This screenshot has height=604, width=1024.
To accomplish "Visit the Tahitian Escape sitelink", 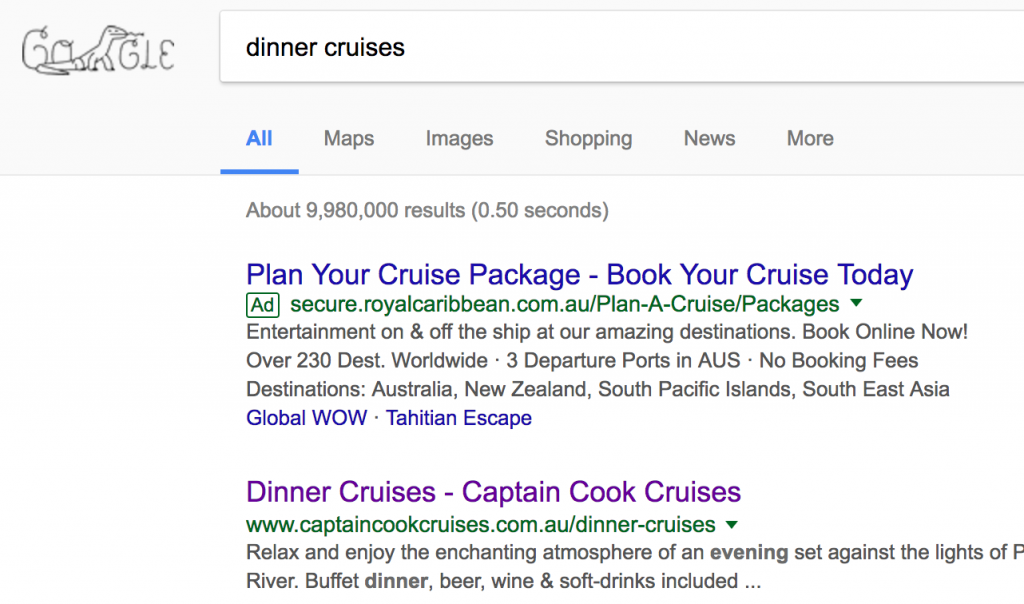I will pyautogui.click(x=459, y=418).
